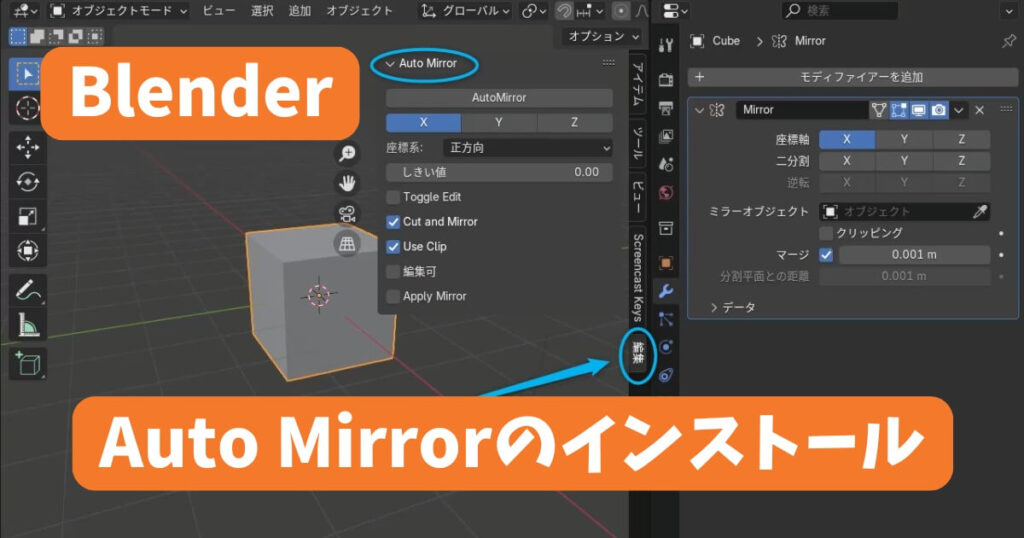The height and width of the screenshot is (538, 1024).
Task: Collapse the Auto Mirror panel
Action: click(390, 64)
